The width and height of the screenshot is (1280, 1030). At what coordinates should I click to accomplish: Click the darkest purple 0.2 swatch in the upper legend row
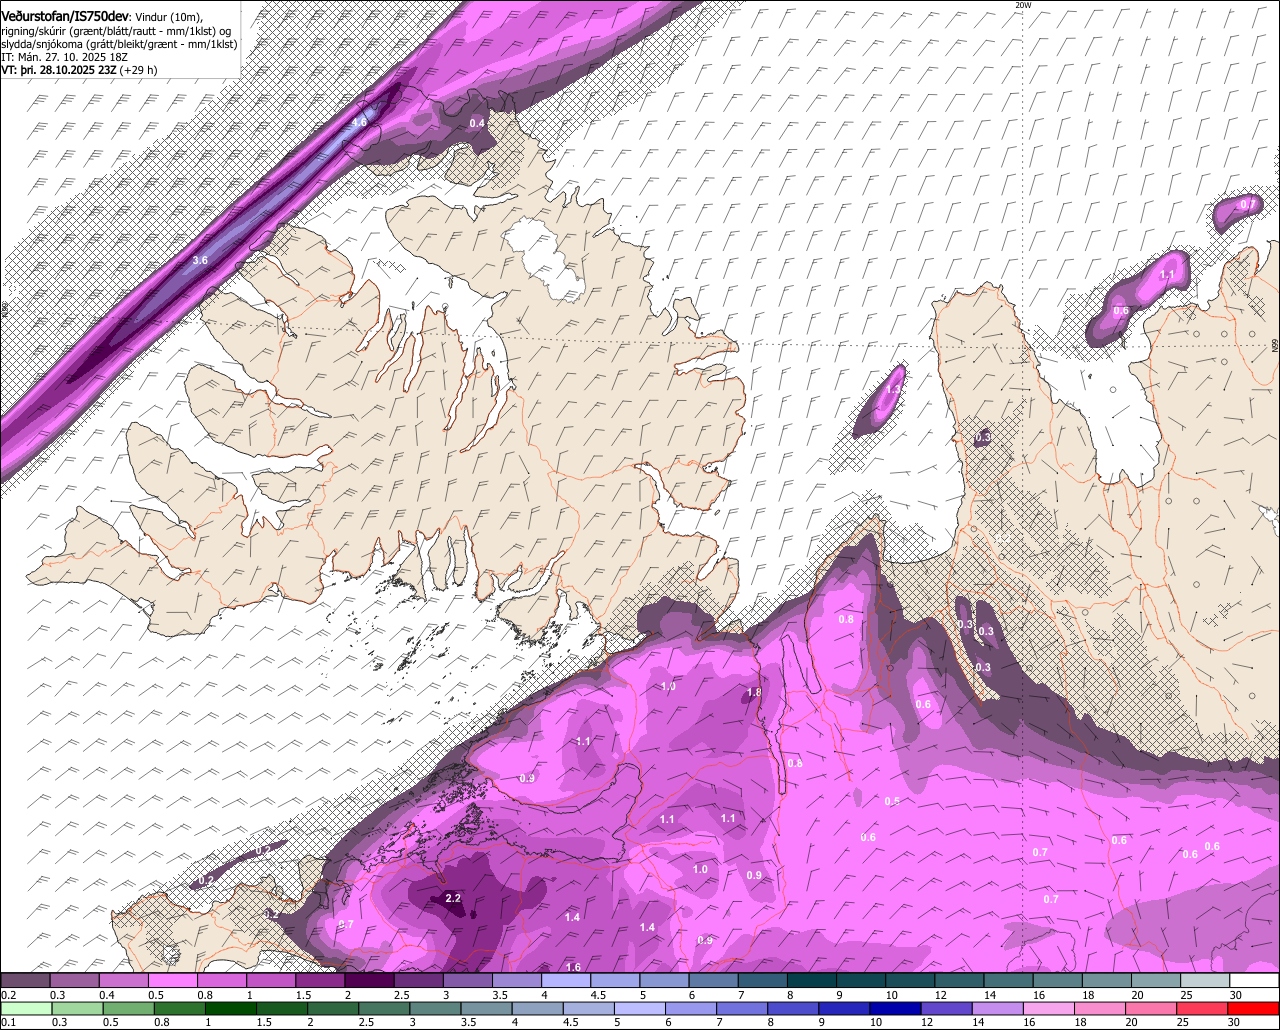(25, 980)
